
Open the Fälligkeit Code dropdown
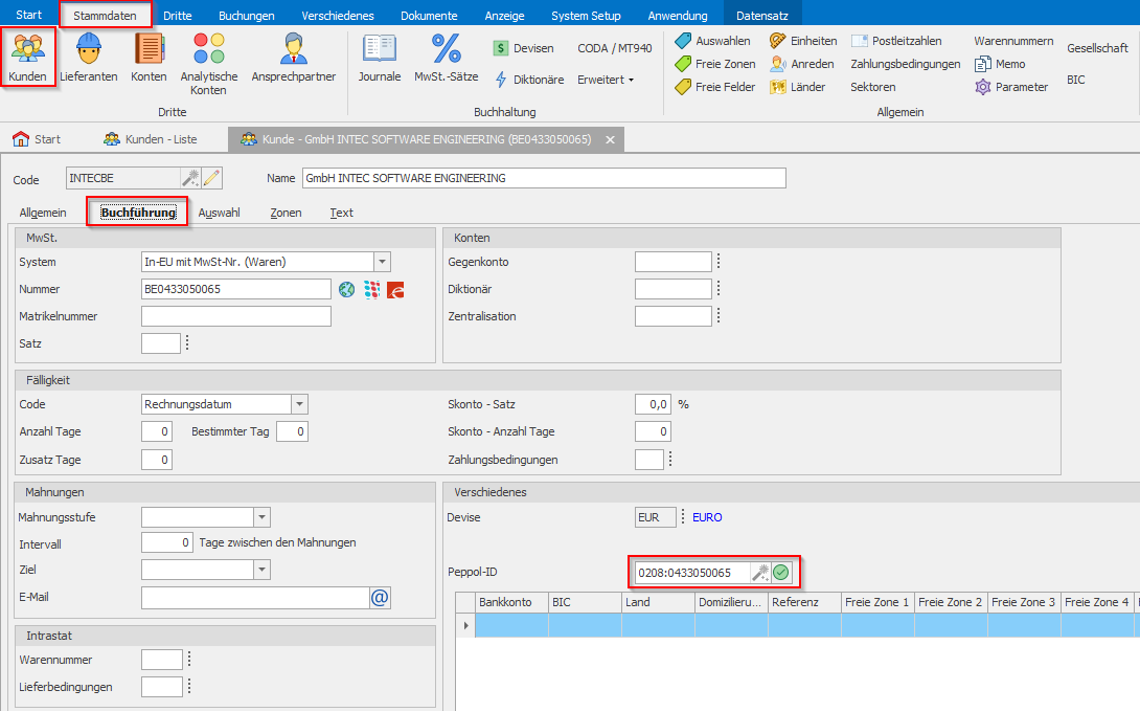(299, 405)
